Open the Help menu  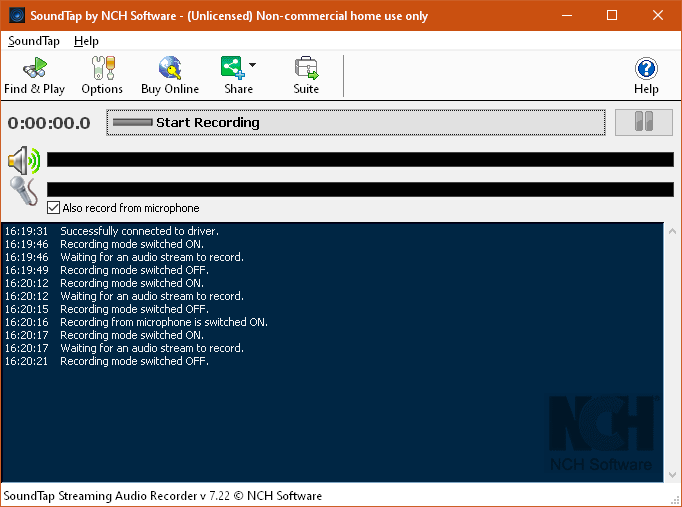click(x=86, y=41)
